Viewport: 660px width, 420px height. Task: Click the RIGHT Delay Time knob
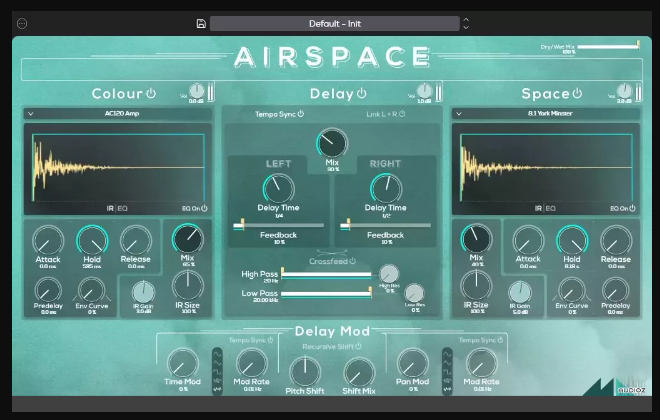[386, 189]
